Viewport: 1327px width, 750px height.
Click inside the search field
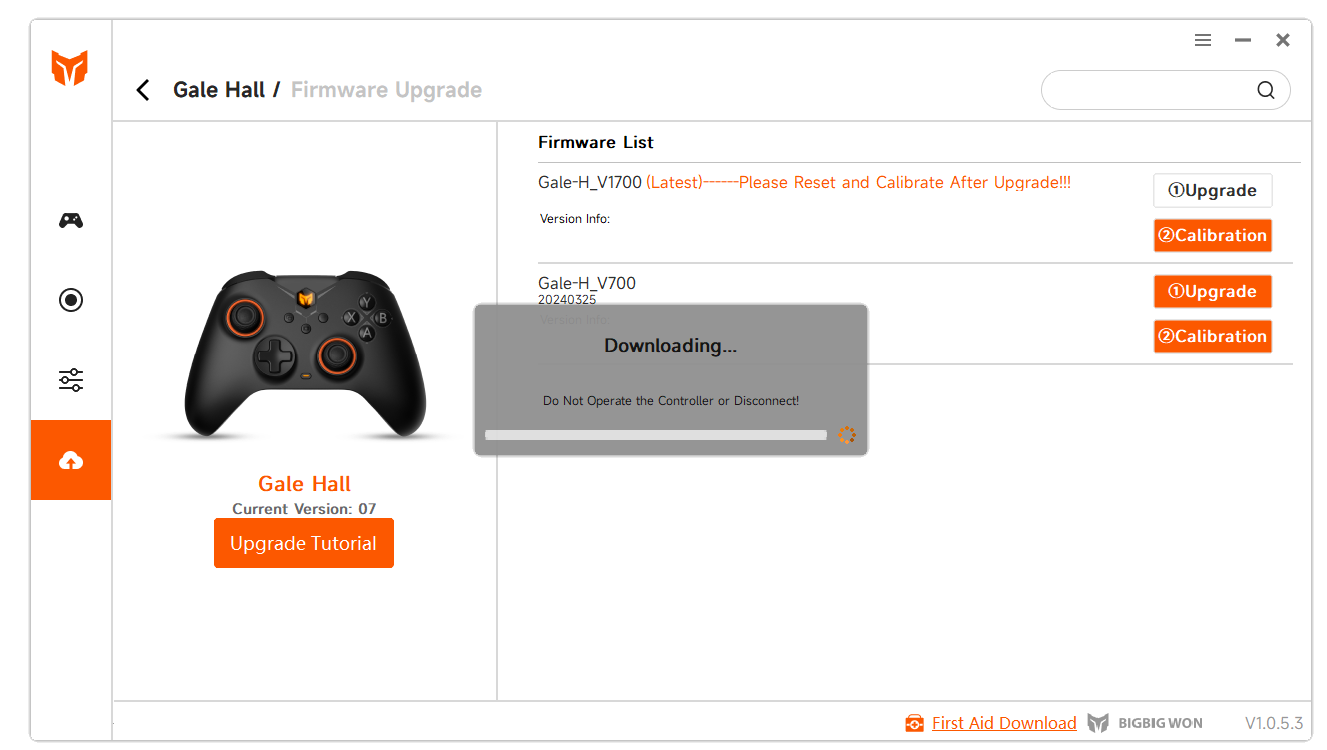click(x=1150, y=90)
